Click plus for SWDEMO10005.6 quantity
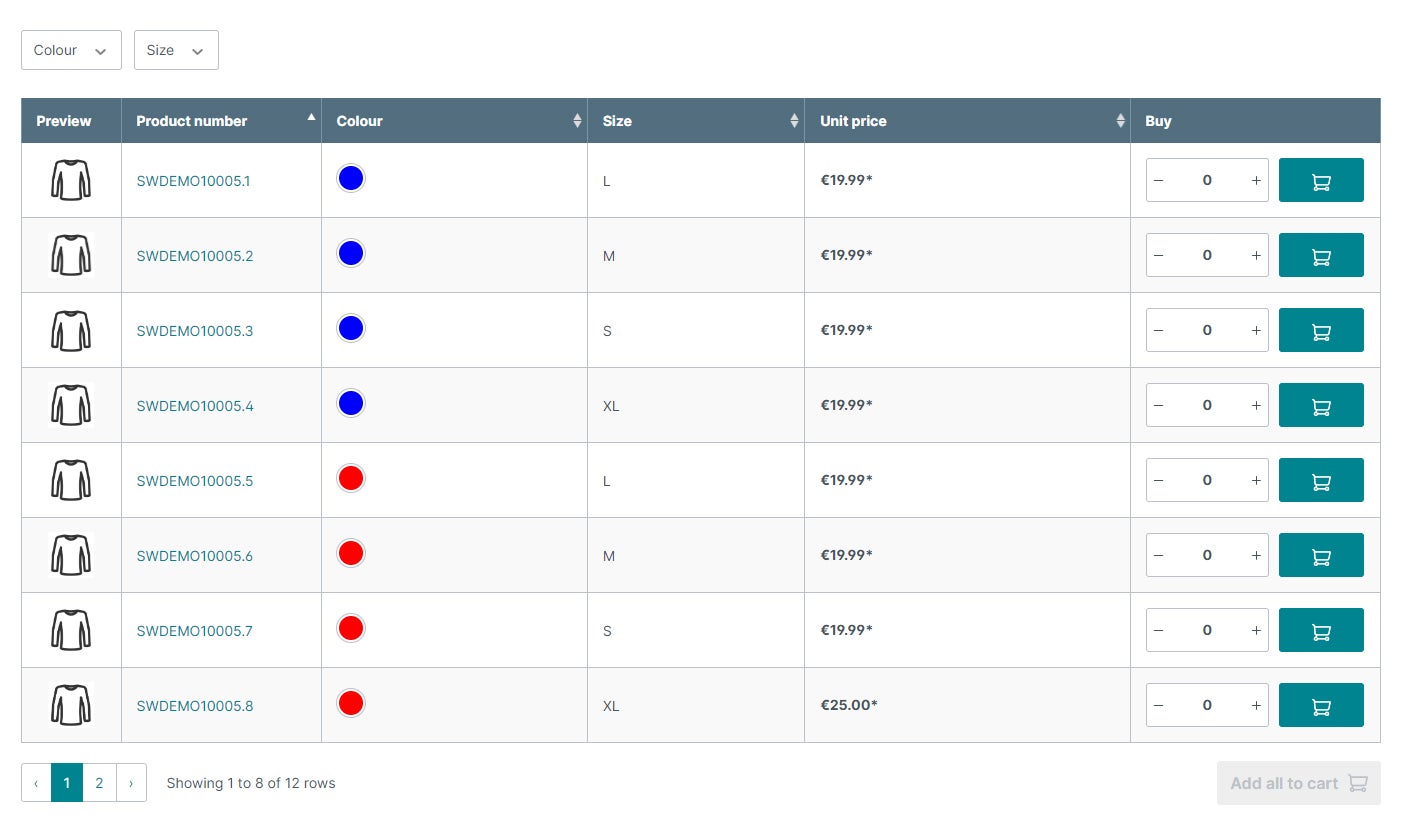This screenshot has width=1405, height=830. (x=1256, y=555)
